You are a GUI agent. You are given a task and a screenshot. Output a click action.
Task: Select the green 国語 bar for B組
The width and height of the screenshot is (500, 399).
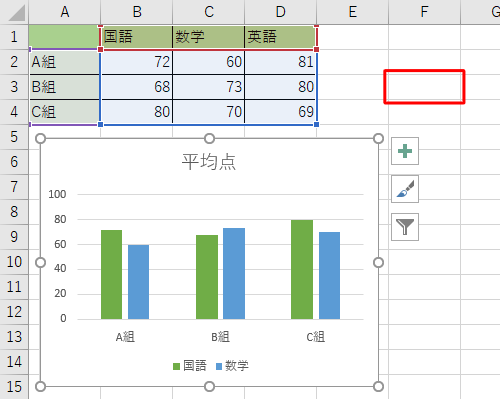[x=207, y=277]
